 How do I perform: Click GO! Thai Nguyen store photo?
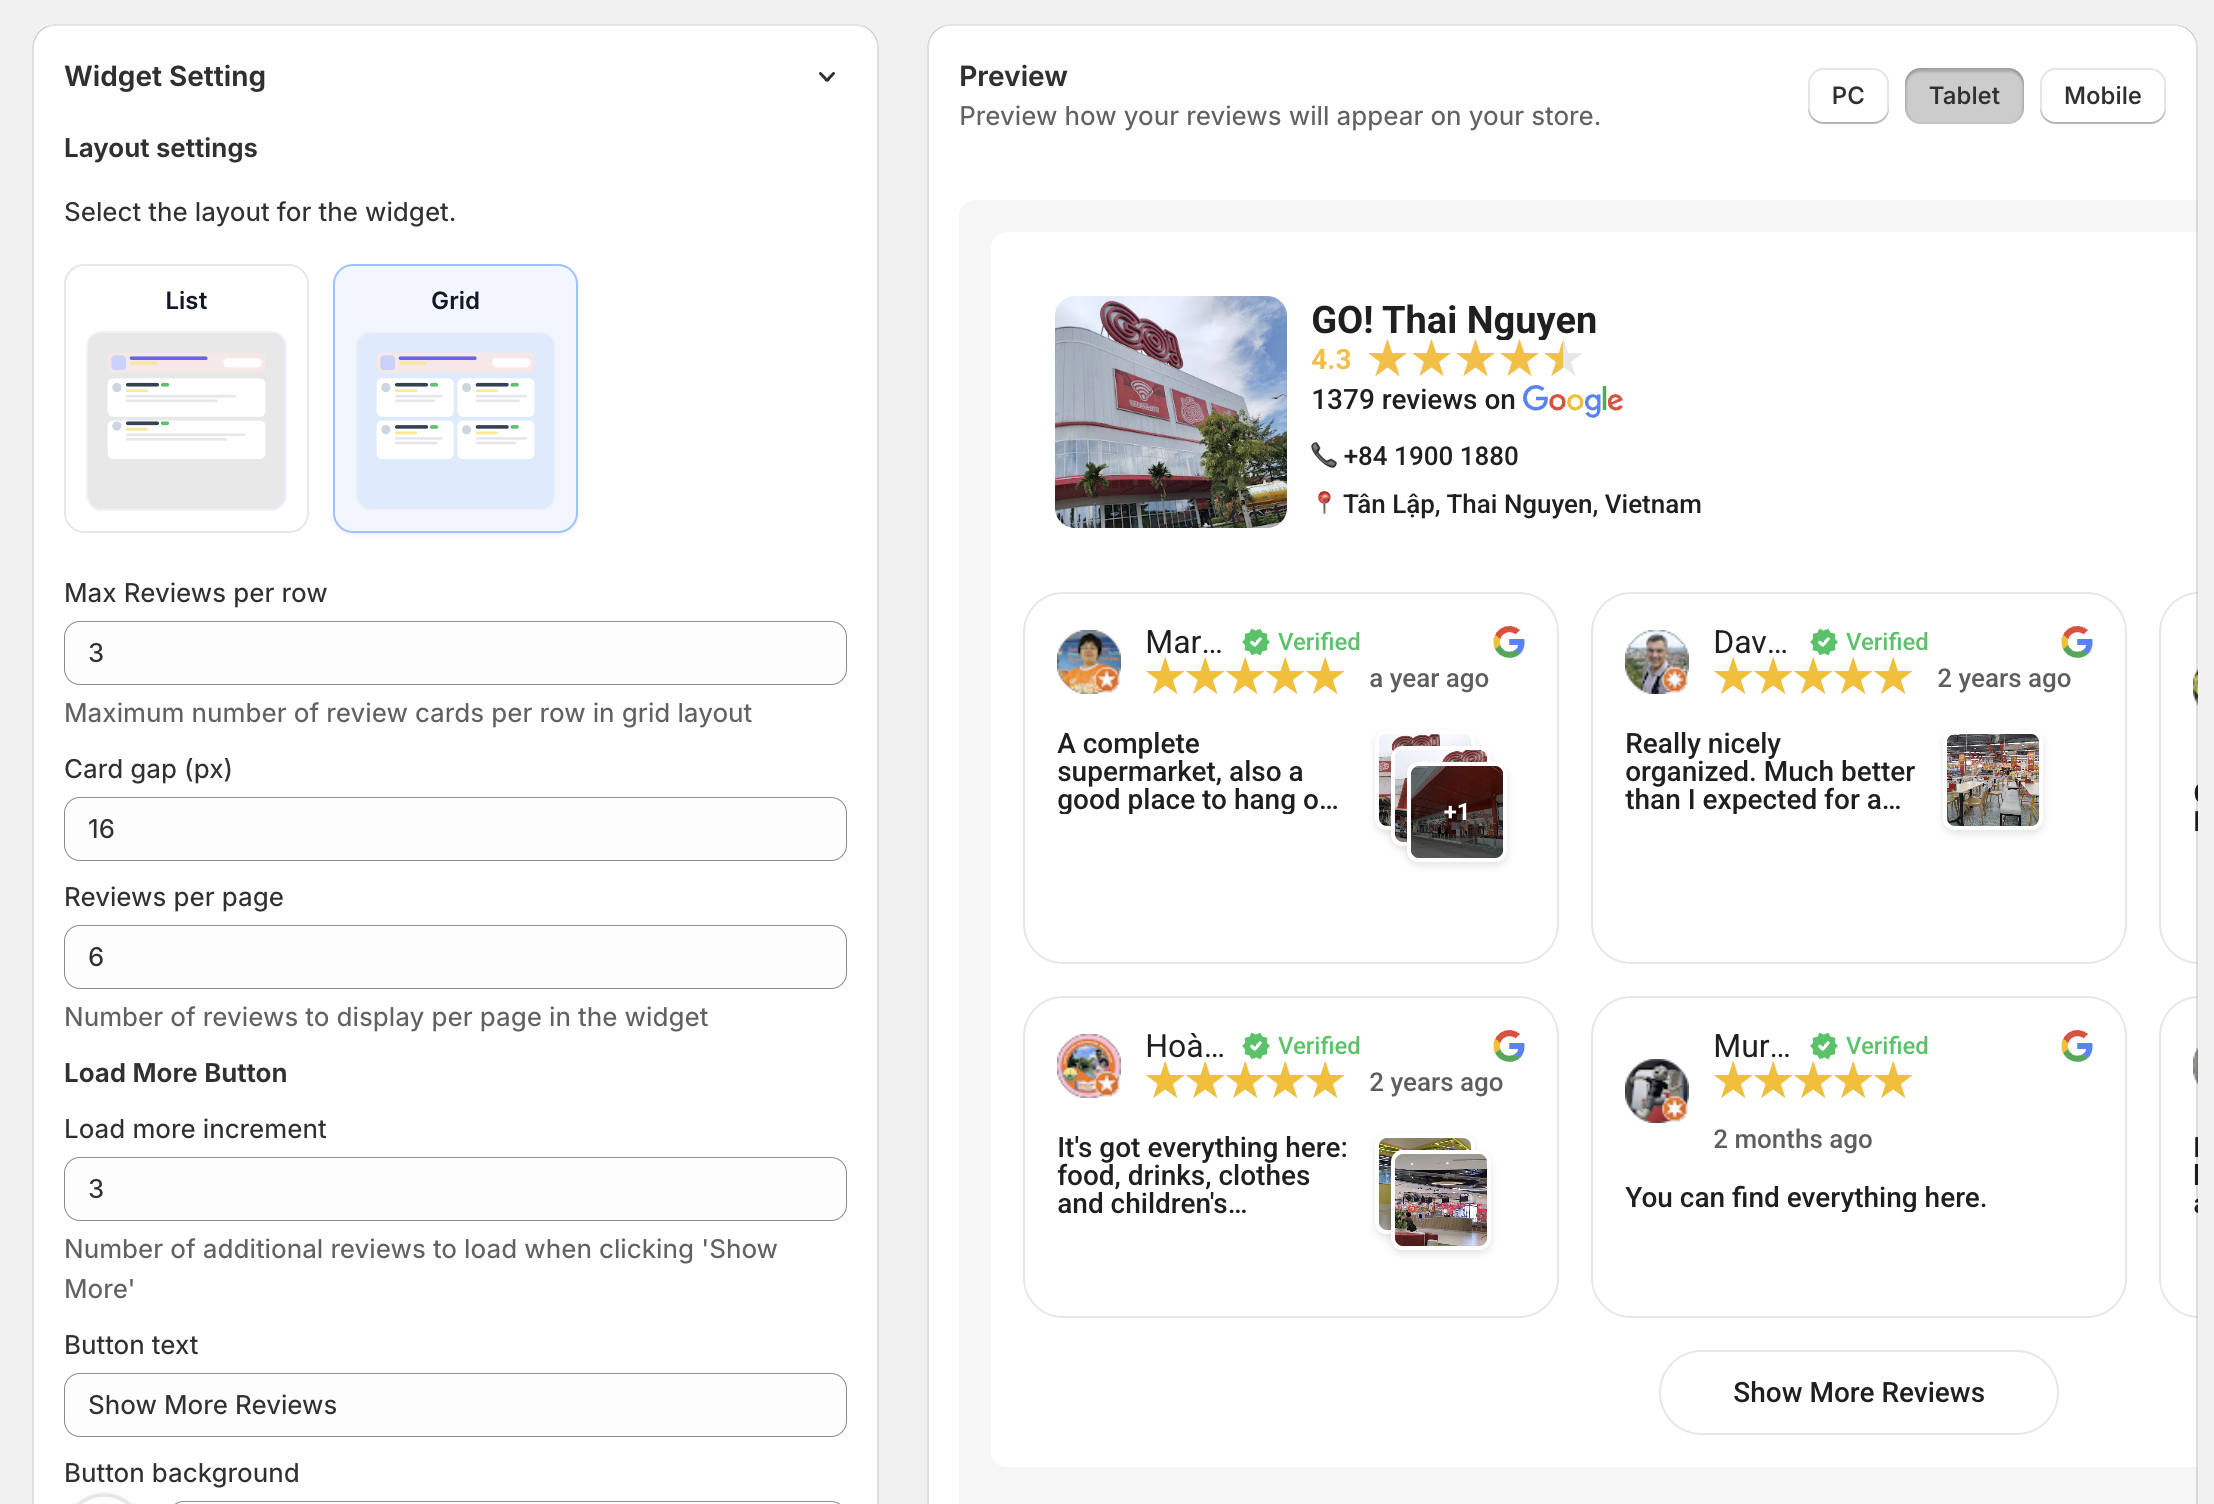[1170, 412]
